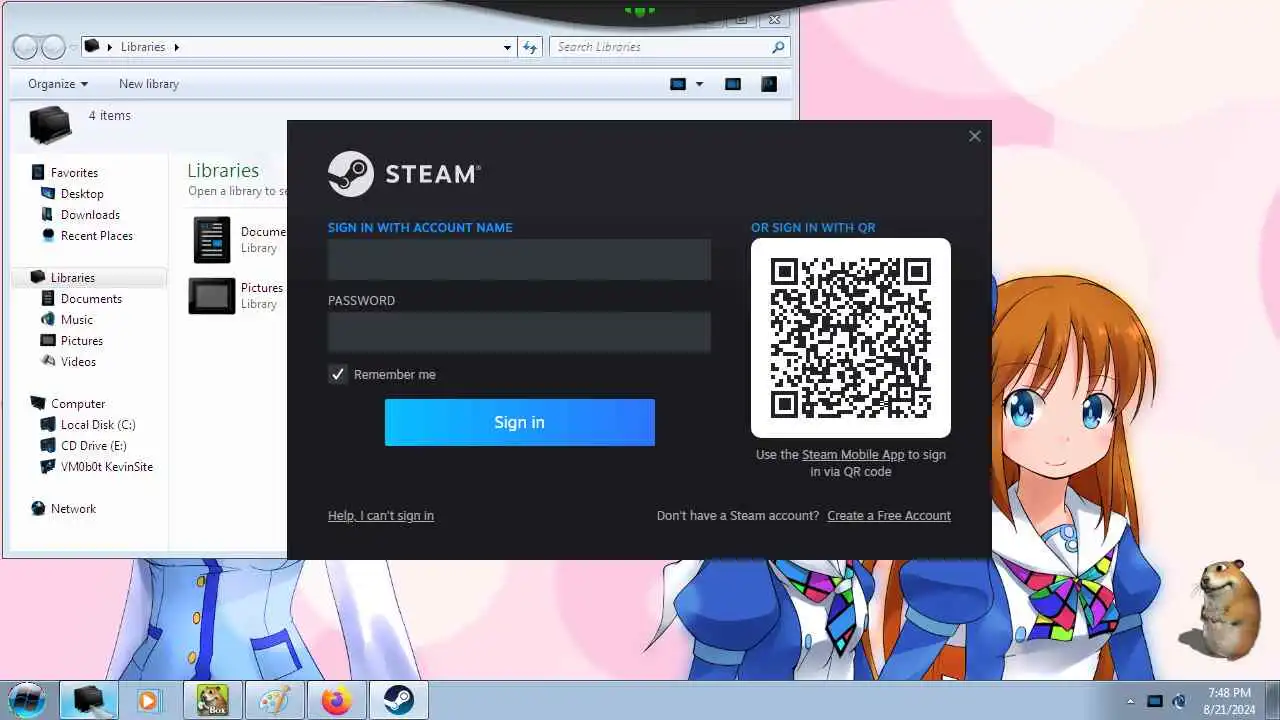
Task: Open the Steam Mobile App link
Action: click(853, 455)
